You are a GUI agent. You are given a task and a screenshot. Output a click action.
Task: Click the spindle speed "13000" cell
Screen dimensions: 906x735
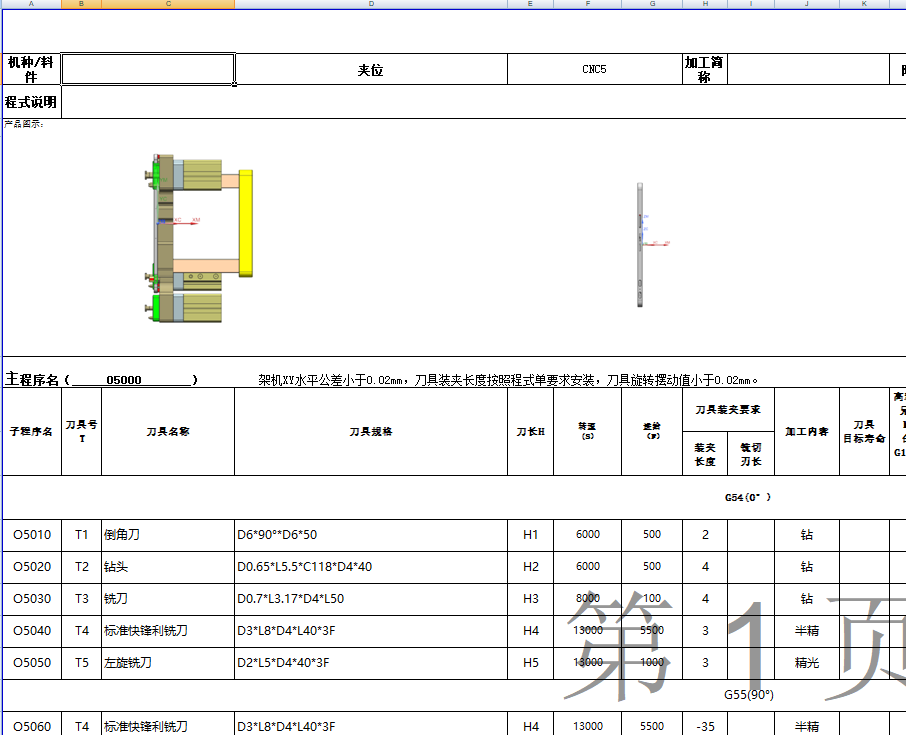tap(587, 631)
